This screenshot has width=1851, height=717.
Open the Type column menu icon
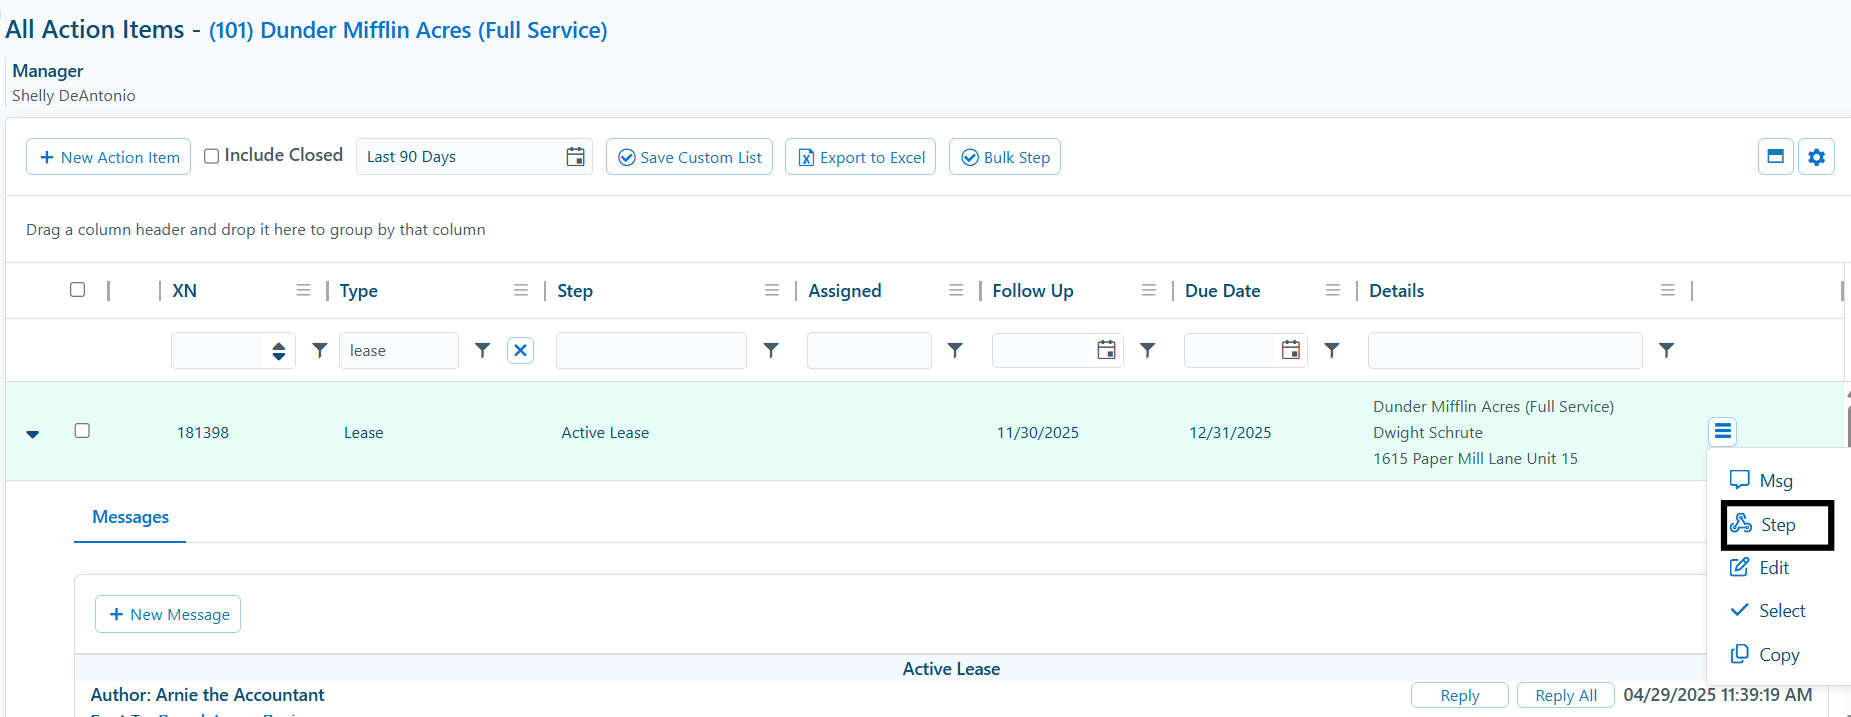tap(521, 290)
